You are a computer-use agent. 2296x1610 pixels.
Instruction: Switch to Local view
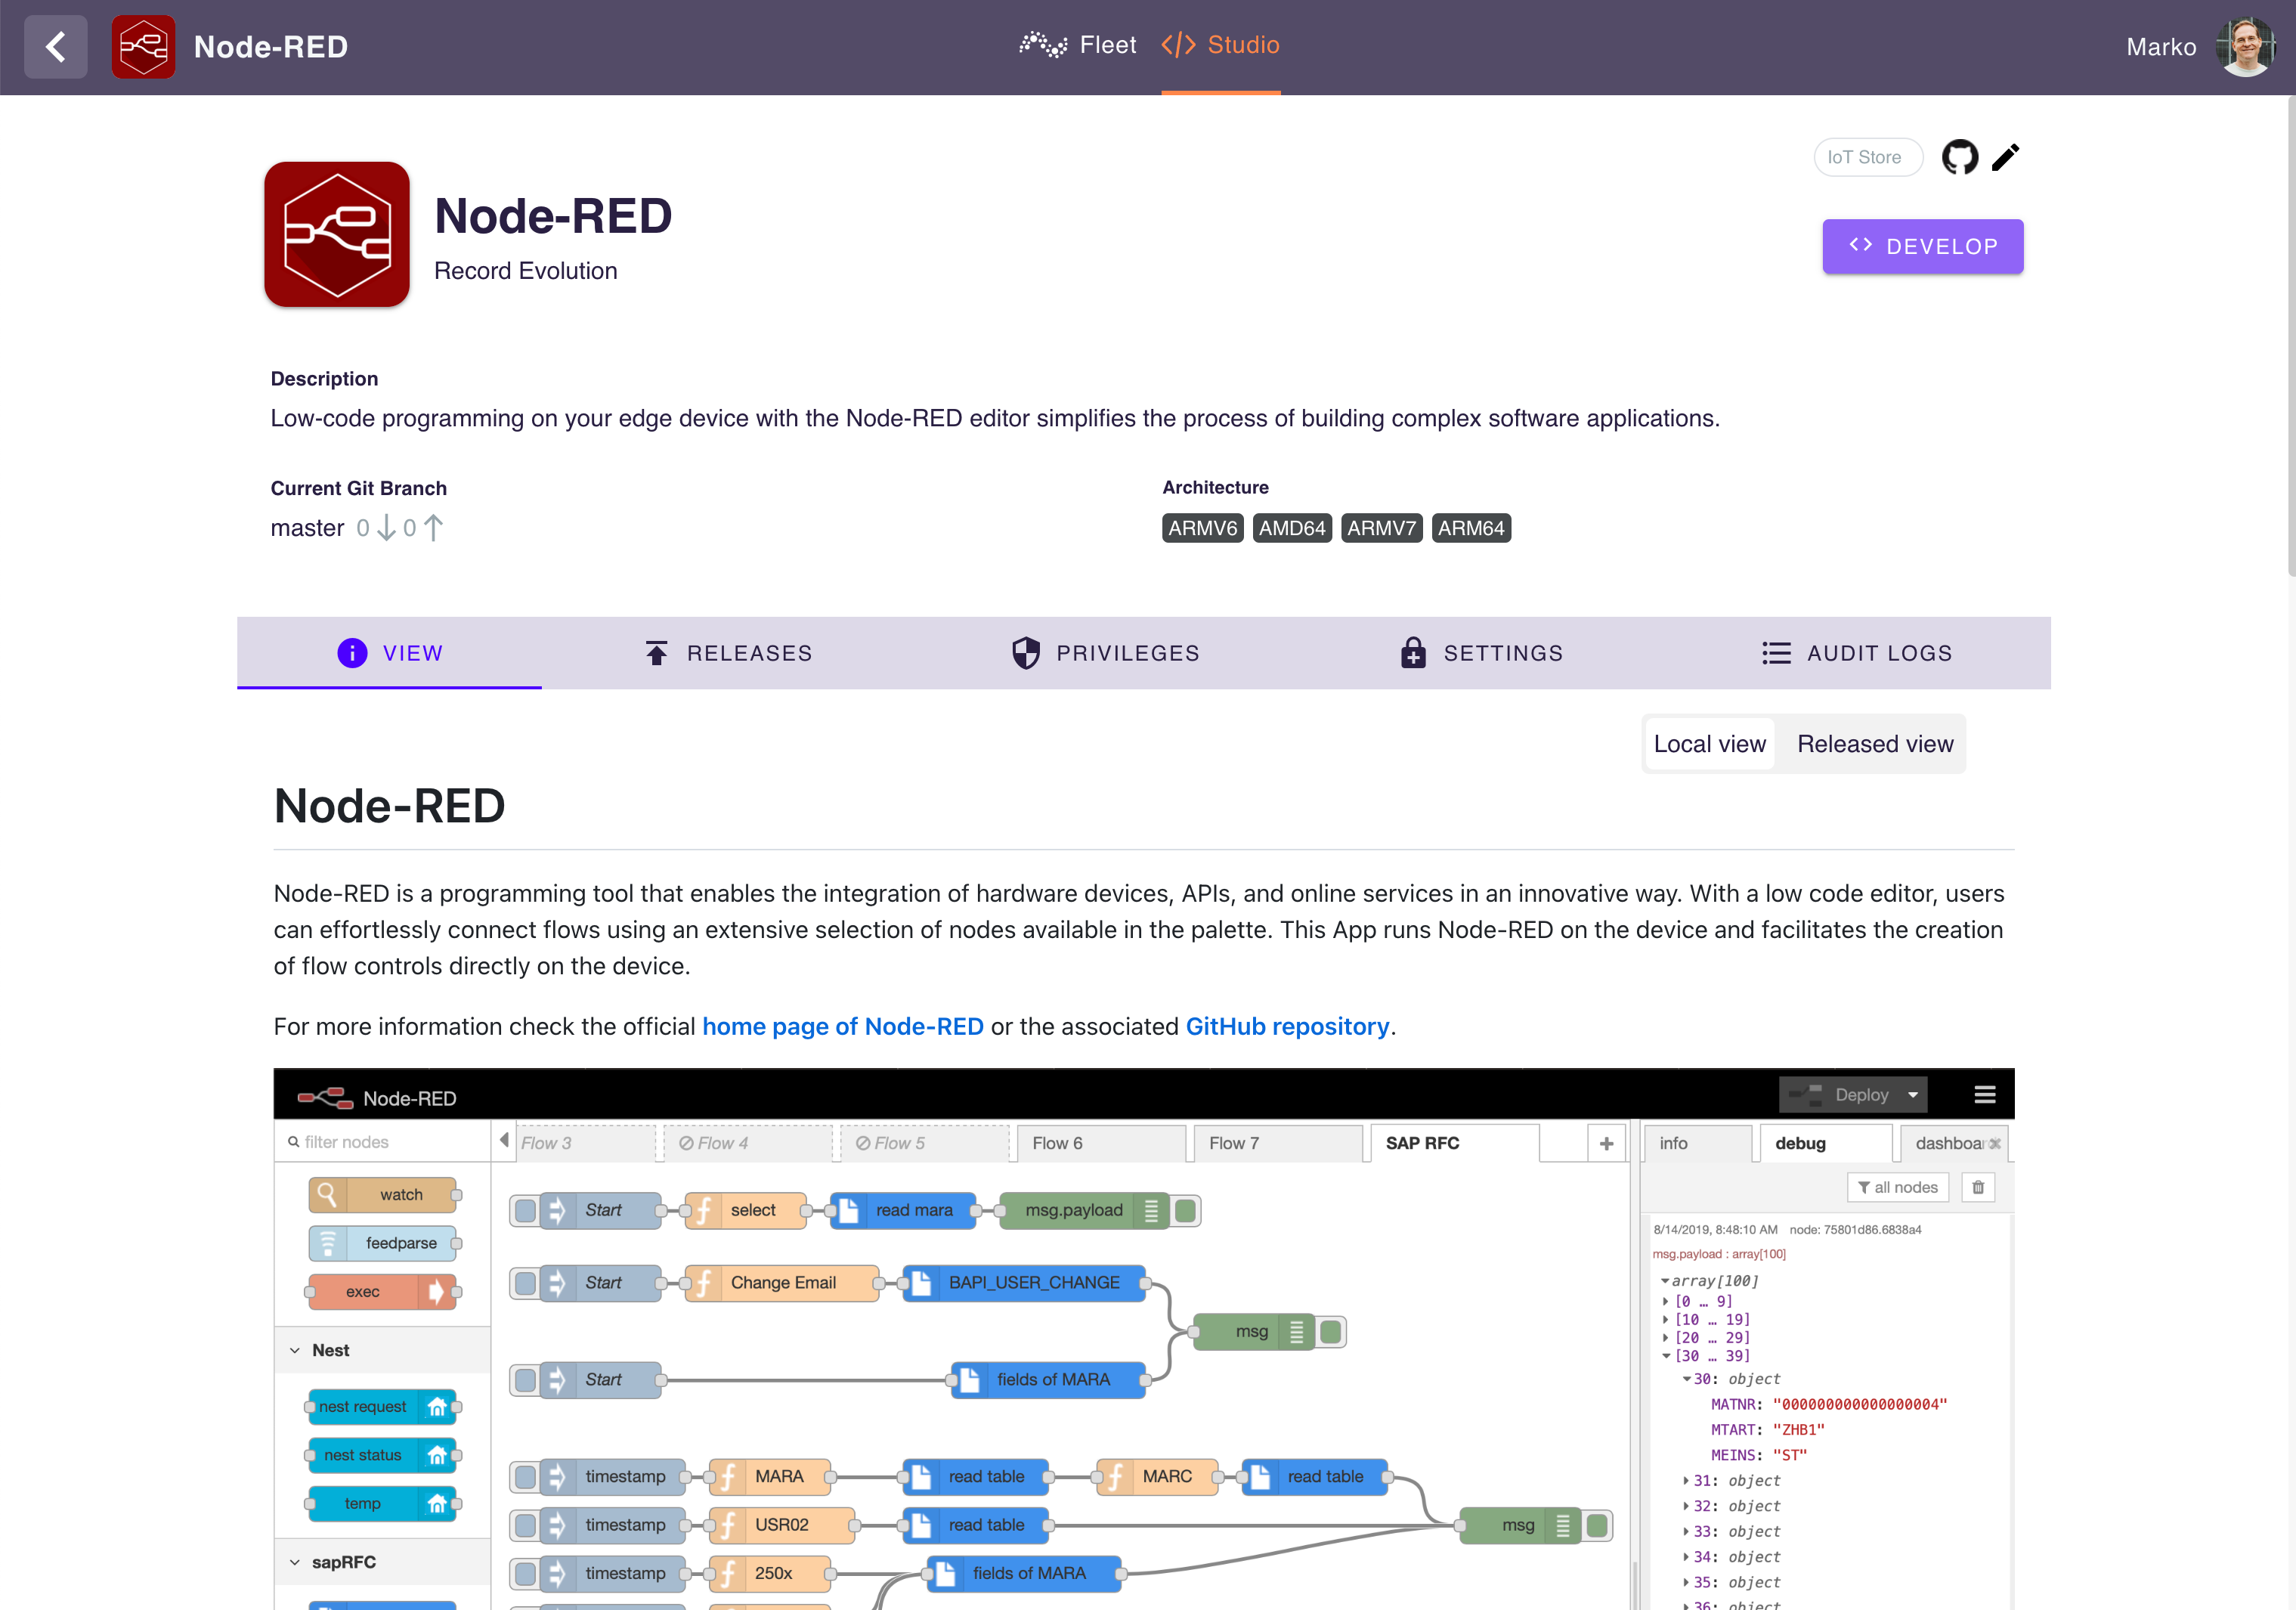click(x=1709, y=744)
